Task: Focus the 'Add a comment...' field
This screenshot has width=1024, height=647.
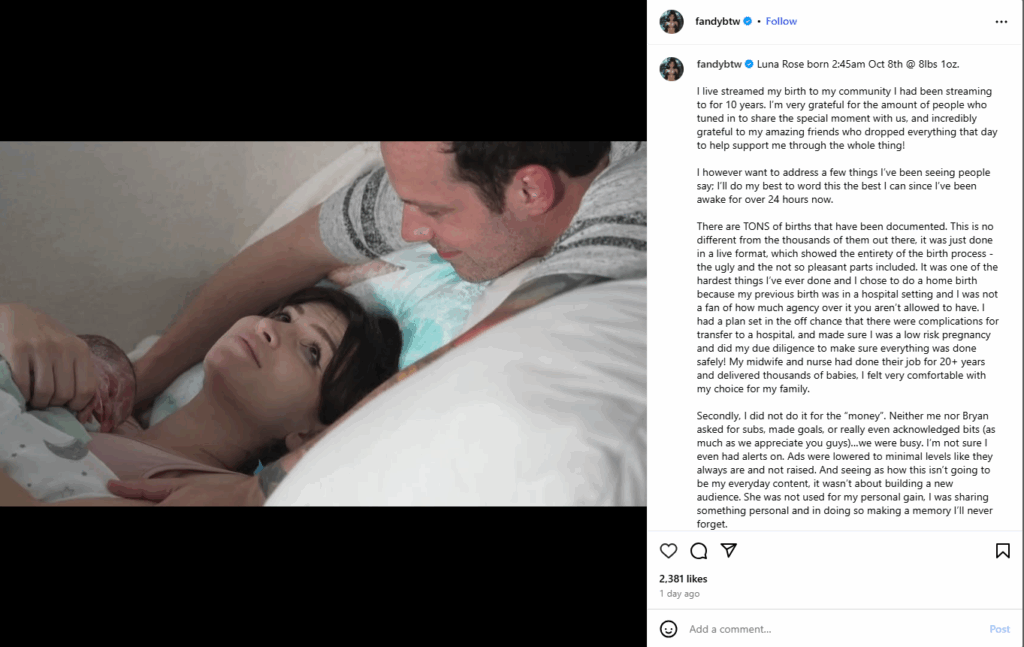Action: pos(835,629)
